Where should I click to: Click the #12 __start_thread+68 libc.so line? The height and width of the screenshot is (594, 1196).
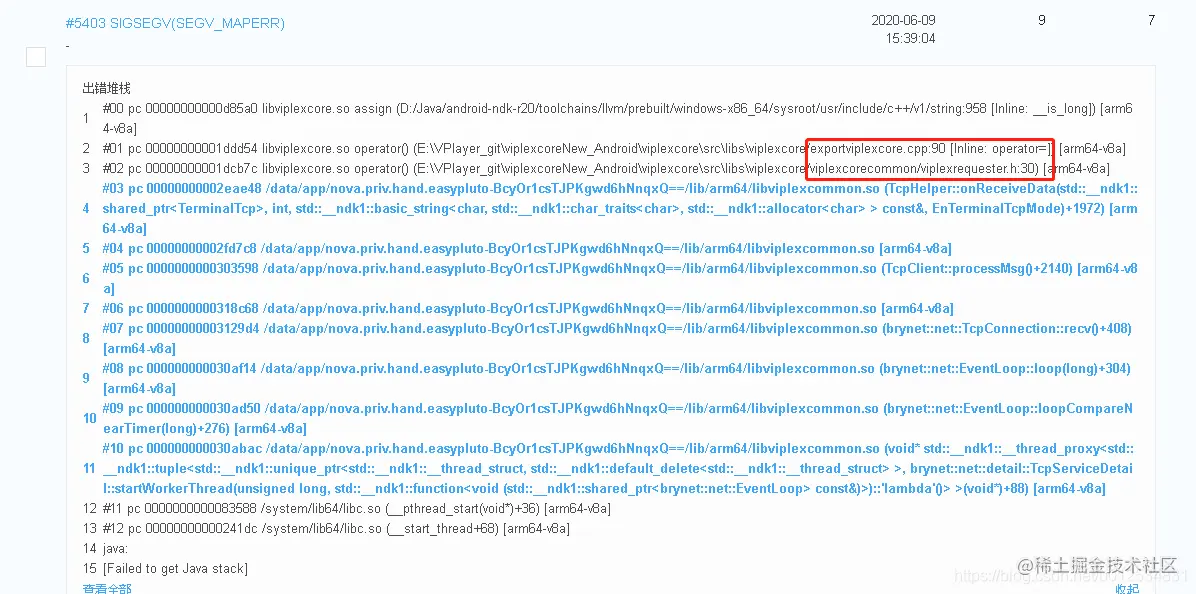(336, 528)
